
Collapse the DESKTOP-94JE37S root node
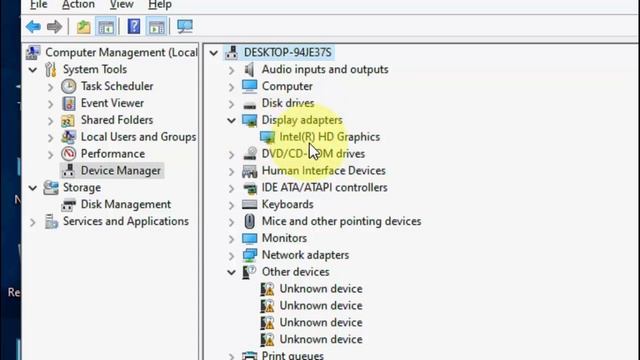click(213, 53)
